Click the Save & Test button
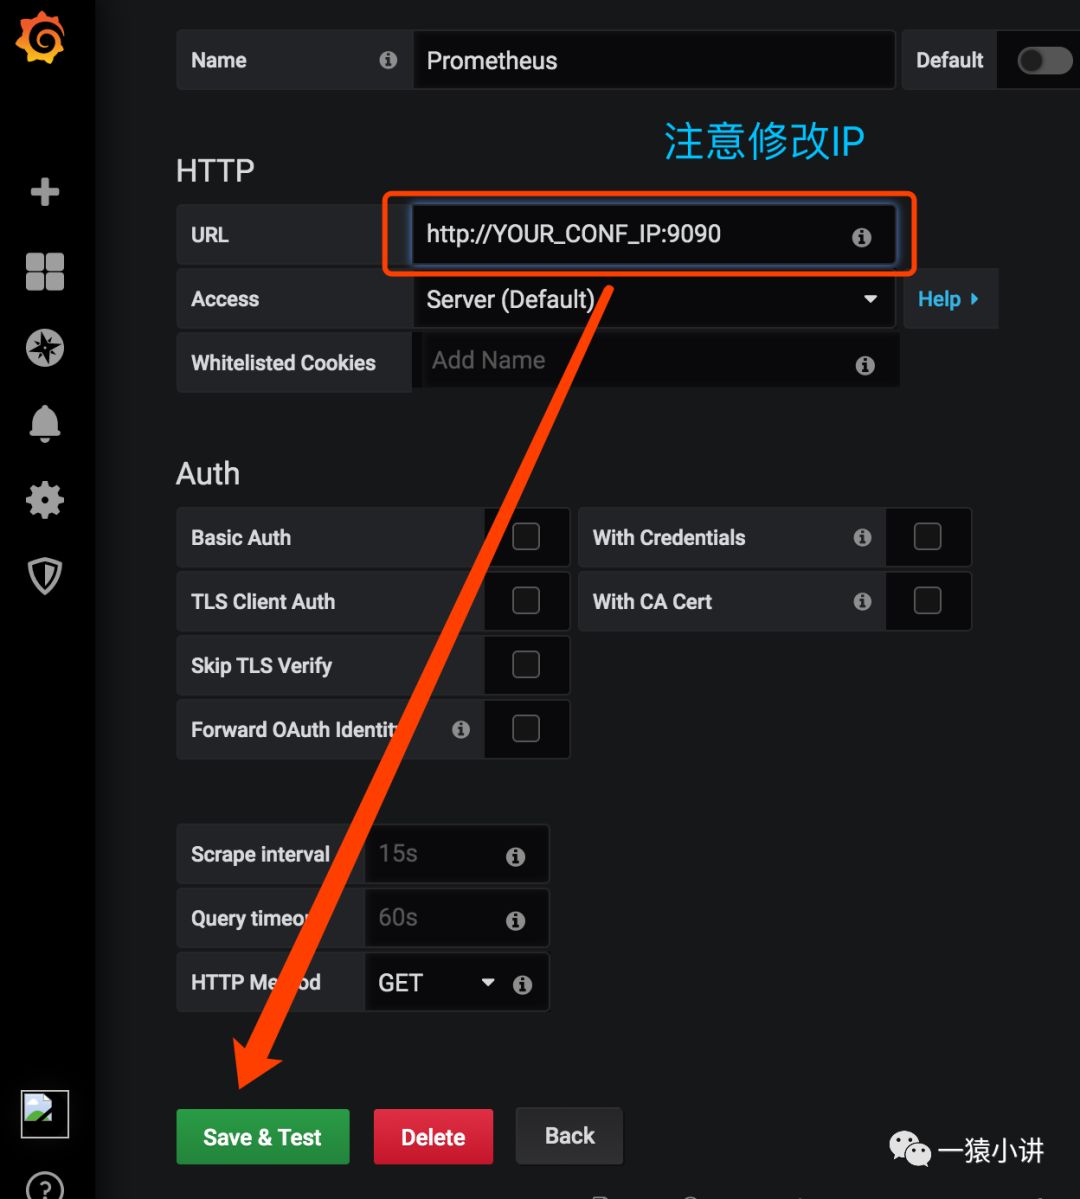This screenshot has height=1199, width=1080. (262, 1137)
